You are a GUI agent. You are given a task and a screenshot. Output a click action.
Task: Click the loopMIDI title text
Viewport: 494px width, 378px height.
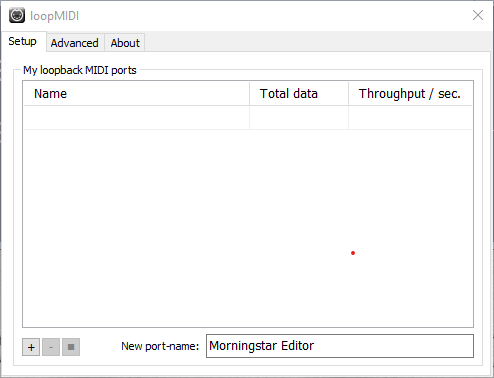(55, 16)
